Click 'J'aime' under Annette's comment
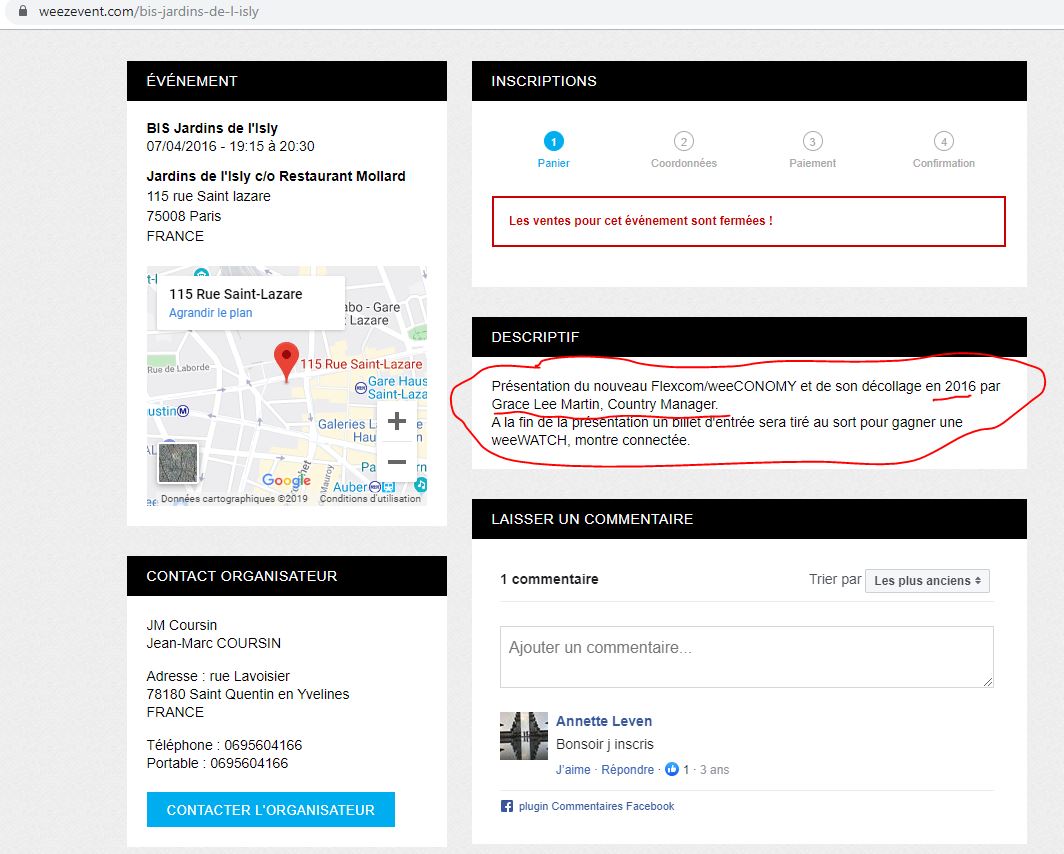The image size is (1064, 854). pos(573,770)
